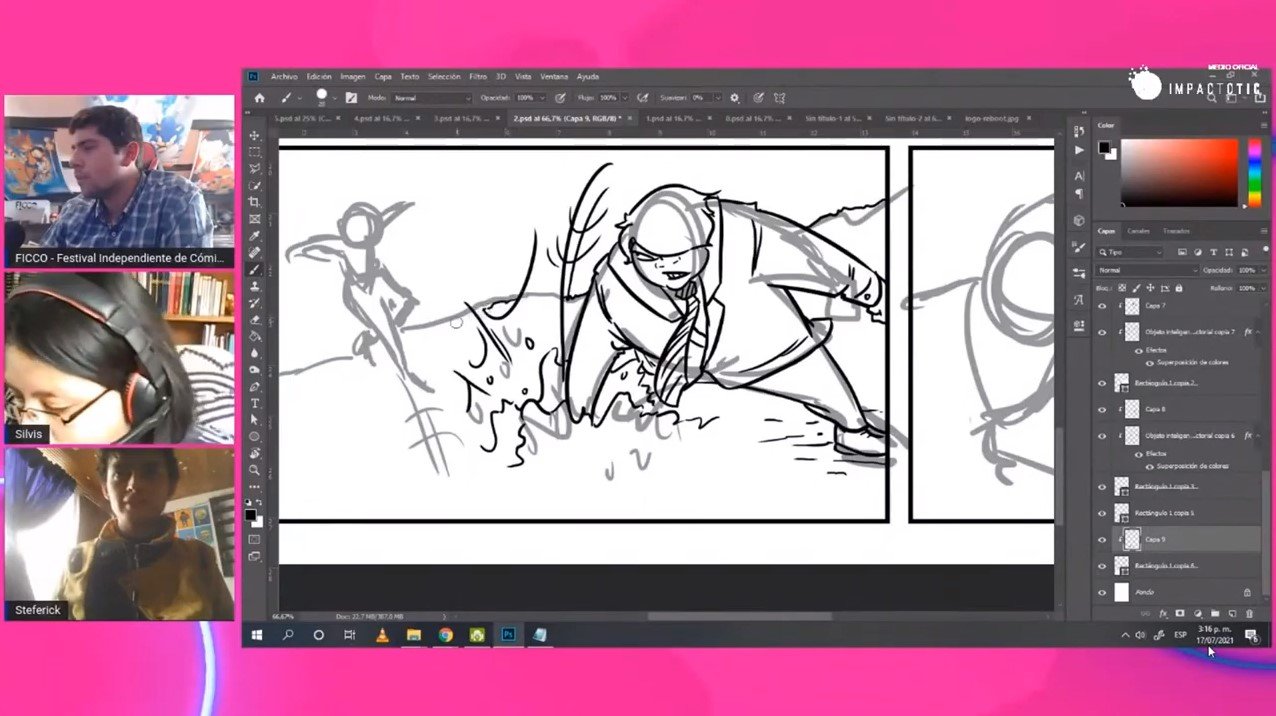Select the Lasso tool
Screen dimensions: 1276x716
click(x=254, y=169)
